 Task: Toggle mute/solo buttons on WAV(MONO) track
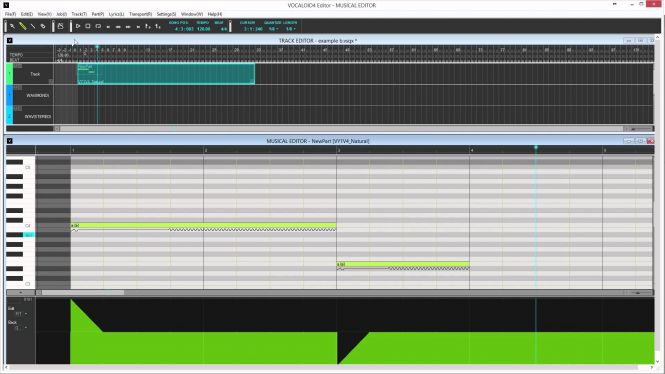[18, 87]
